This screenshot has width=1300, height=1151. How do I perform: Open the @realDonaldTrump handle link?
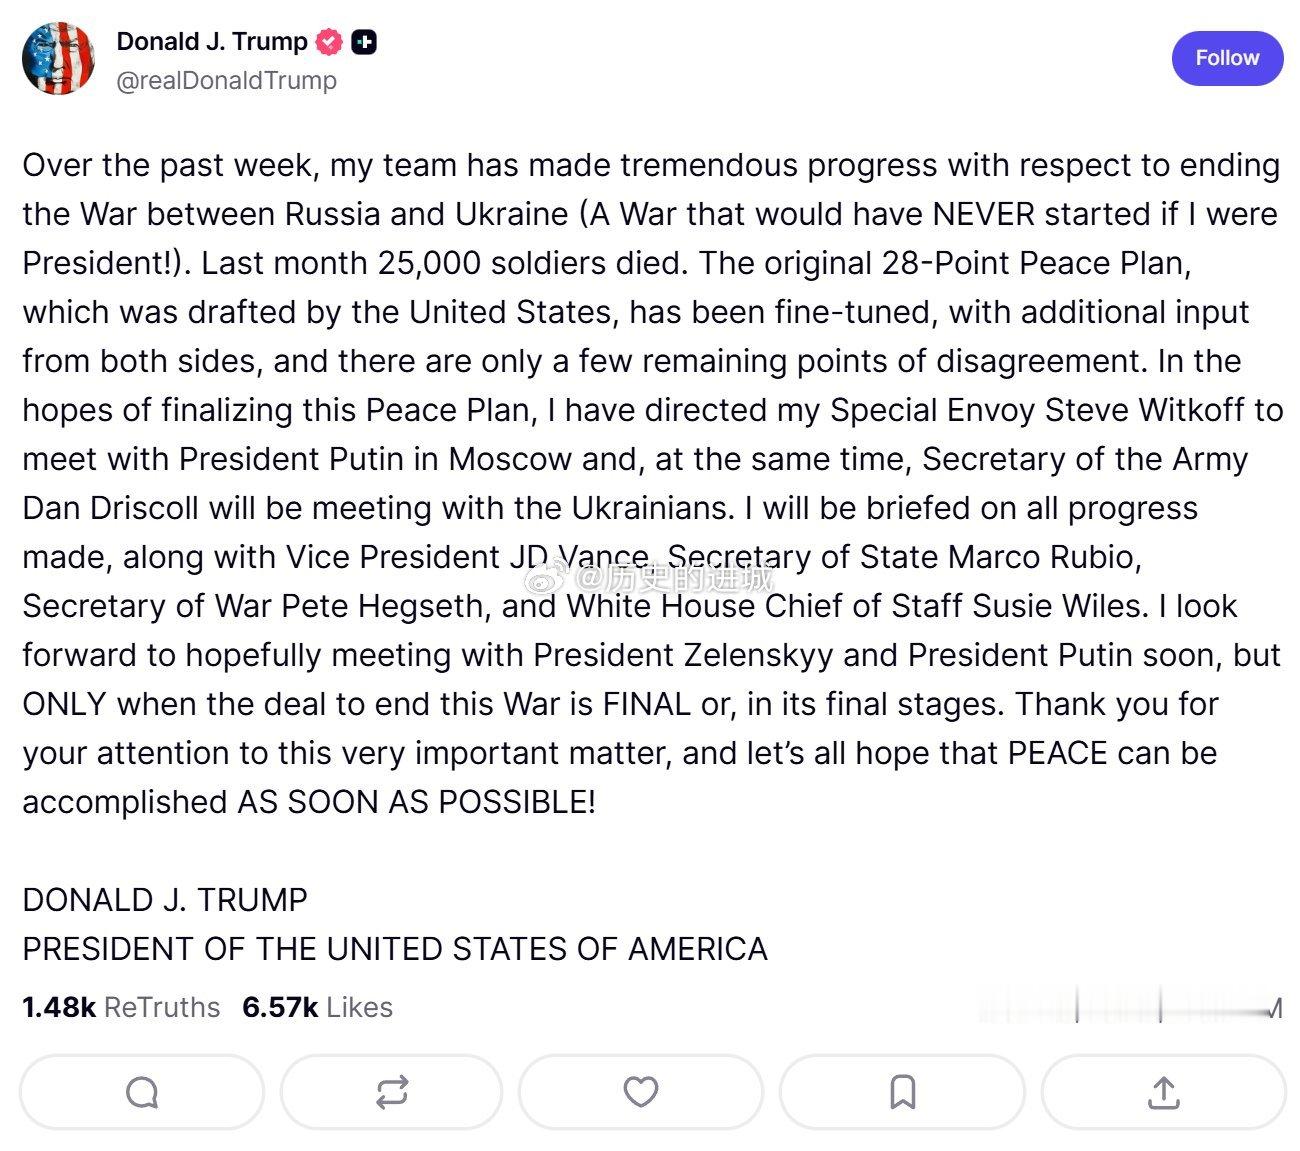pyautogui.click(x=227, y=80)
